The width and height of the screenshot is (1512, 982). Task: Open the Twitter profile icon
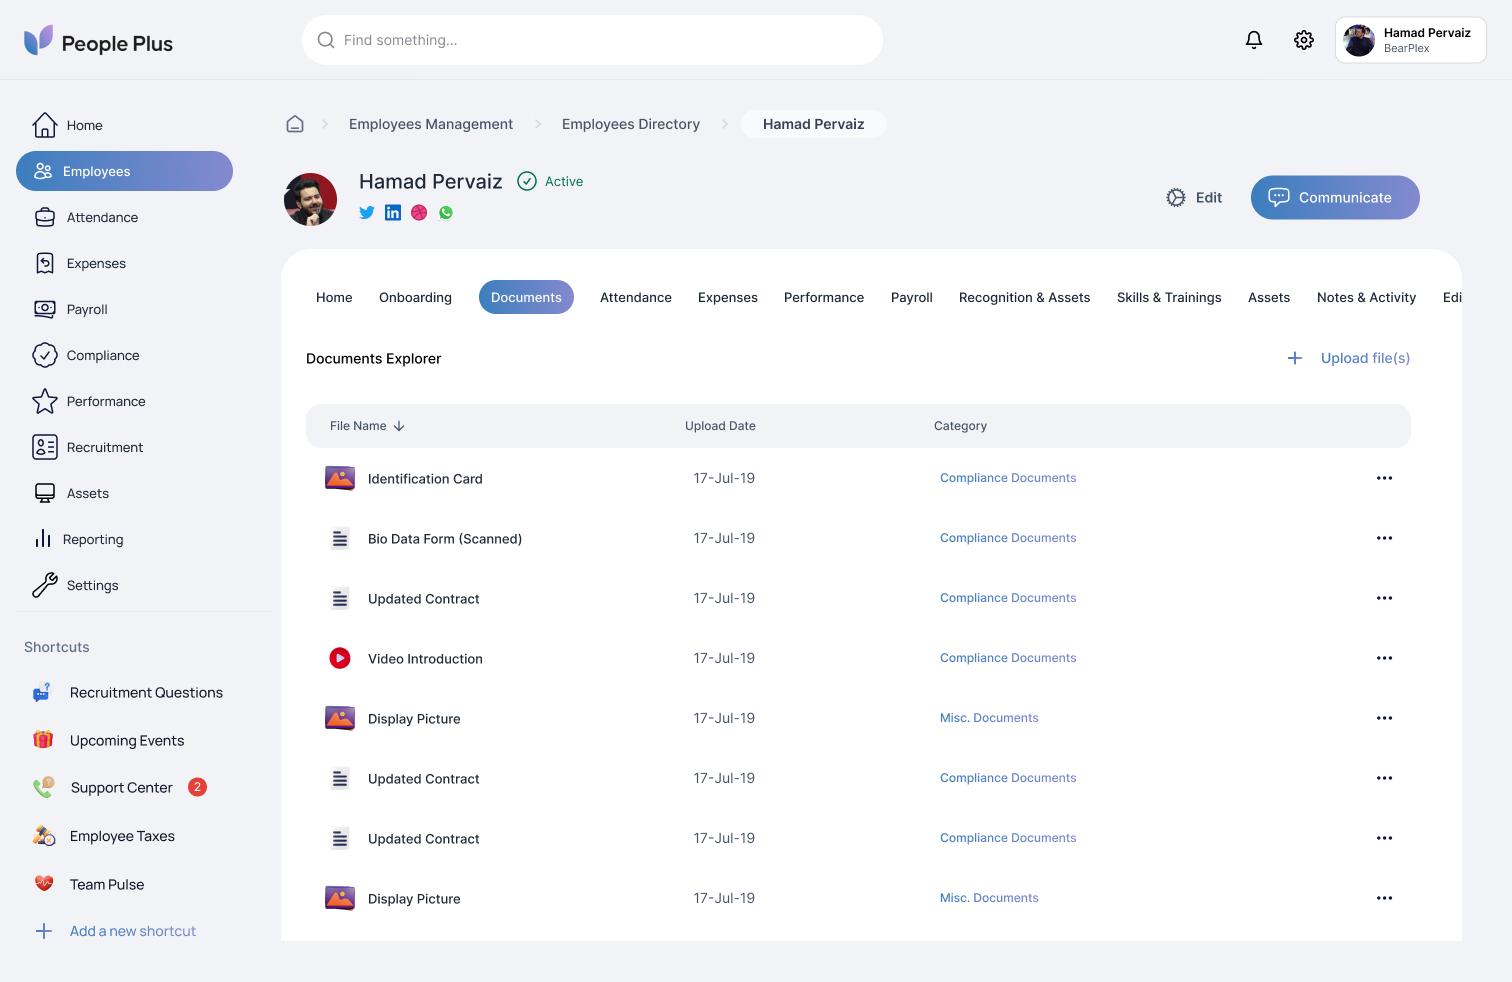click(x=367, y=212)
